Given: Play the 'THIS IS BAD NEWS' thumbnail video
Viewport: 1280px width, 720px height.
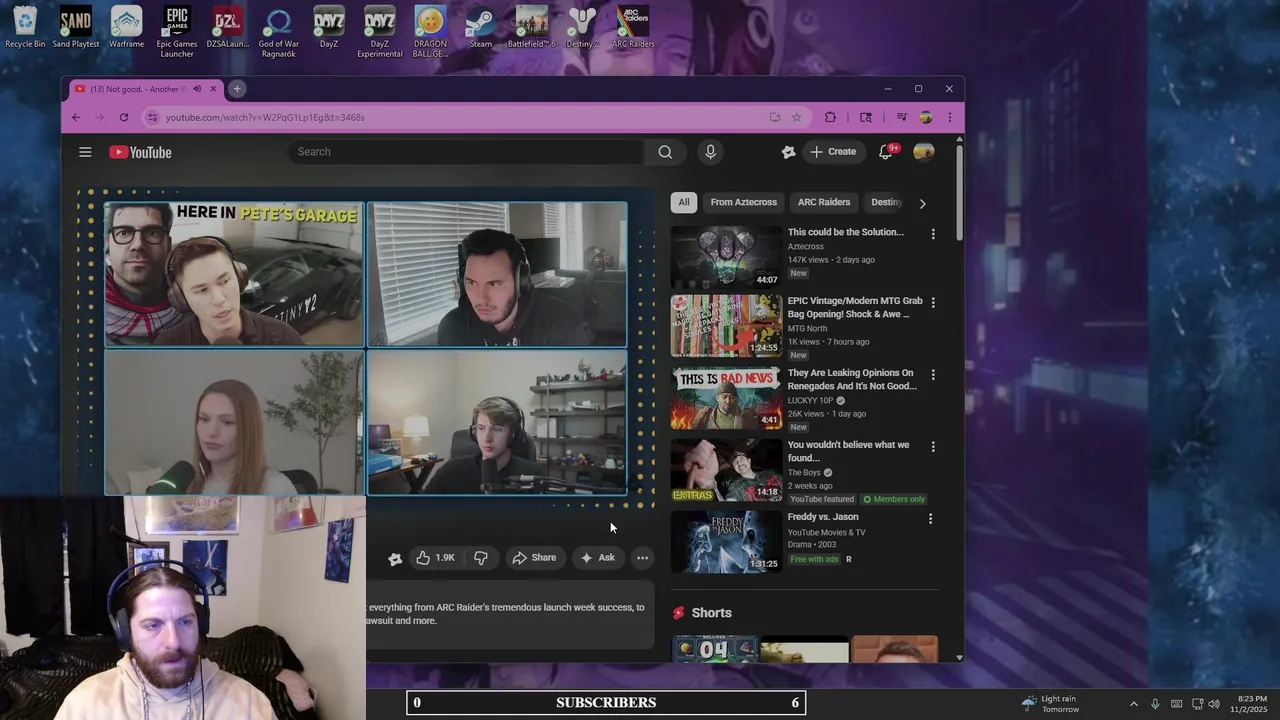Looking at the screenshot, I should (726, 398).
